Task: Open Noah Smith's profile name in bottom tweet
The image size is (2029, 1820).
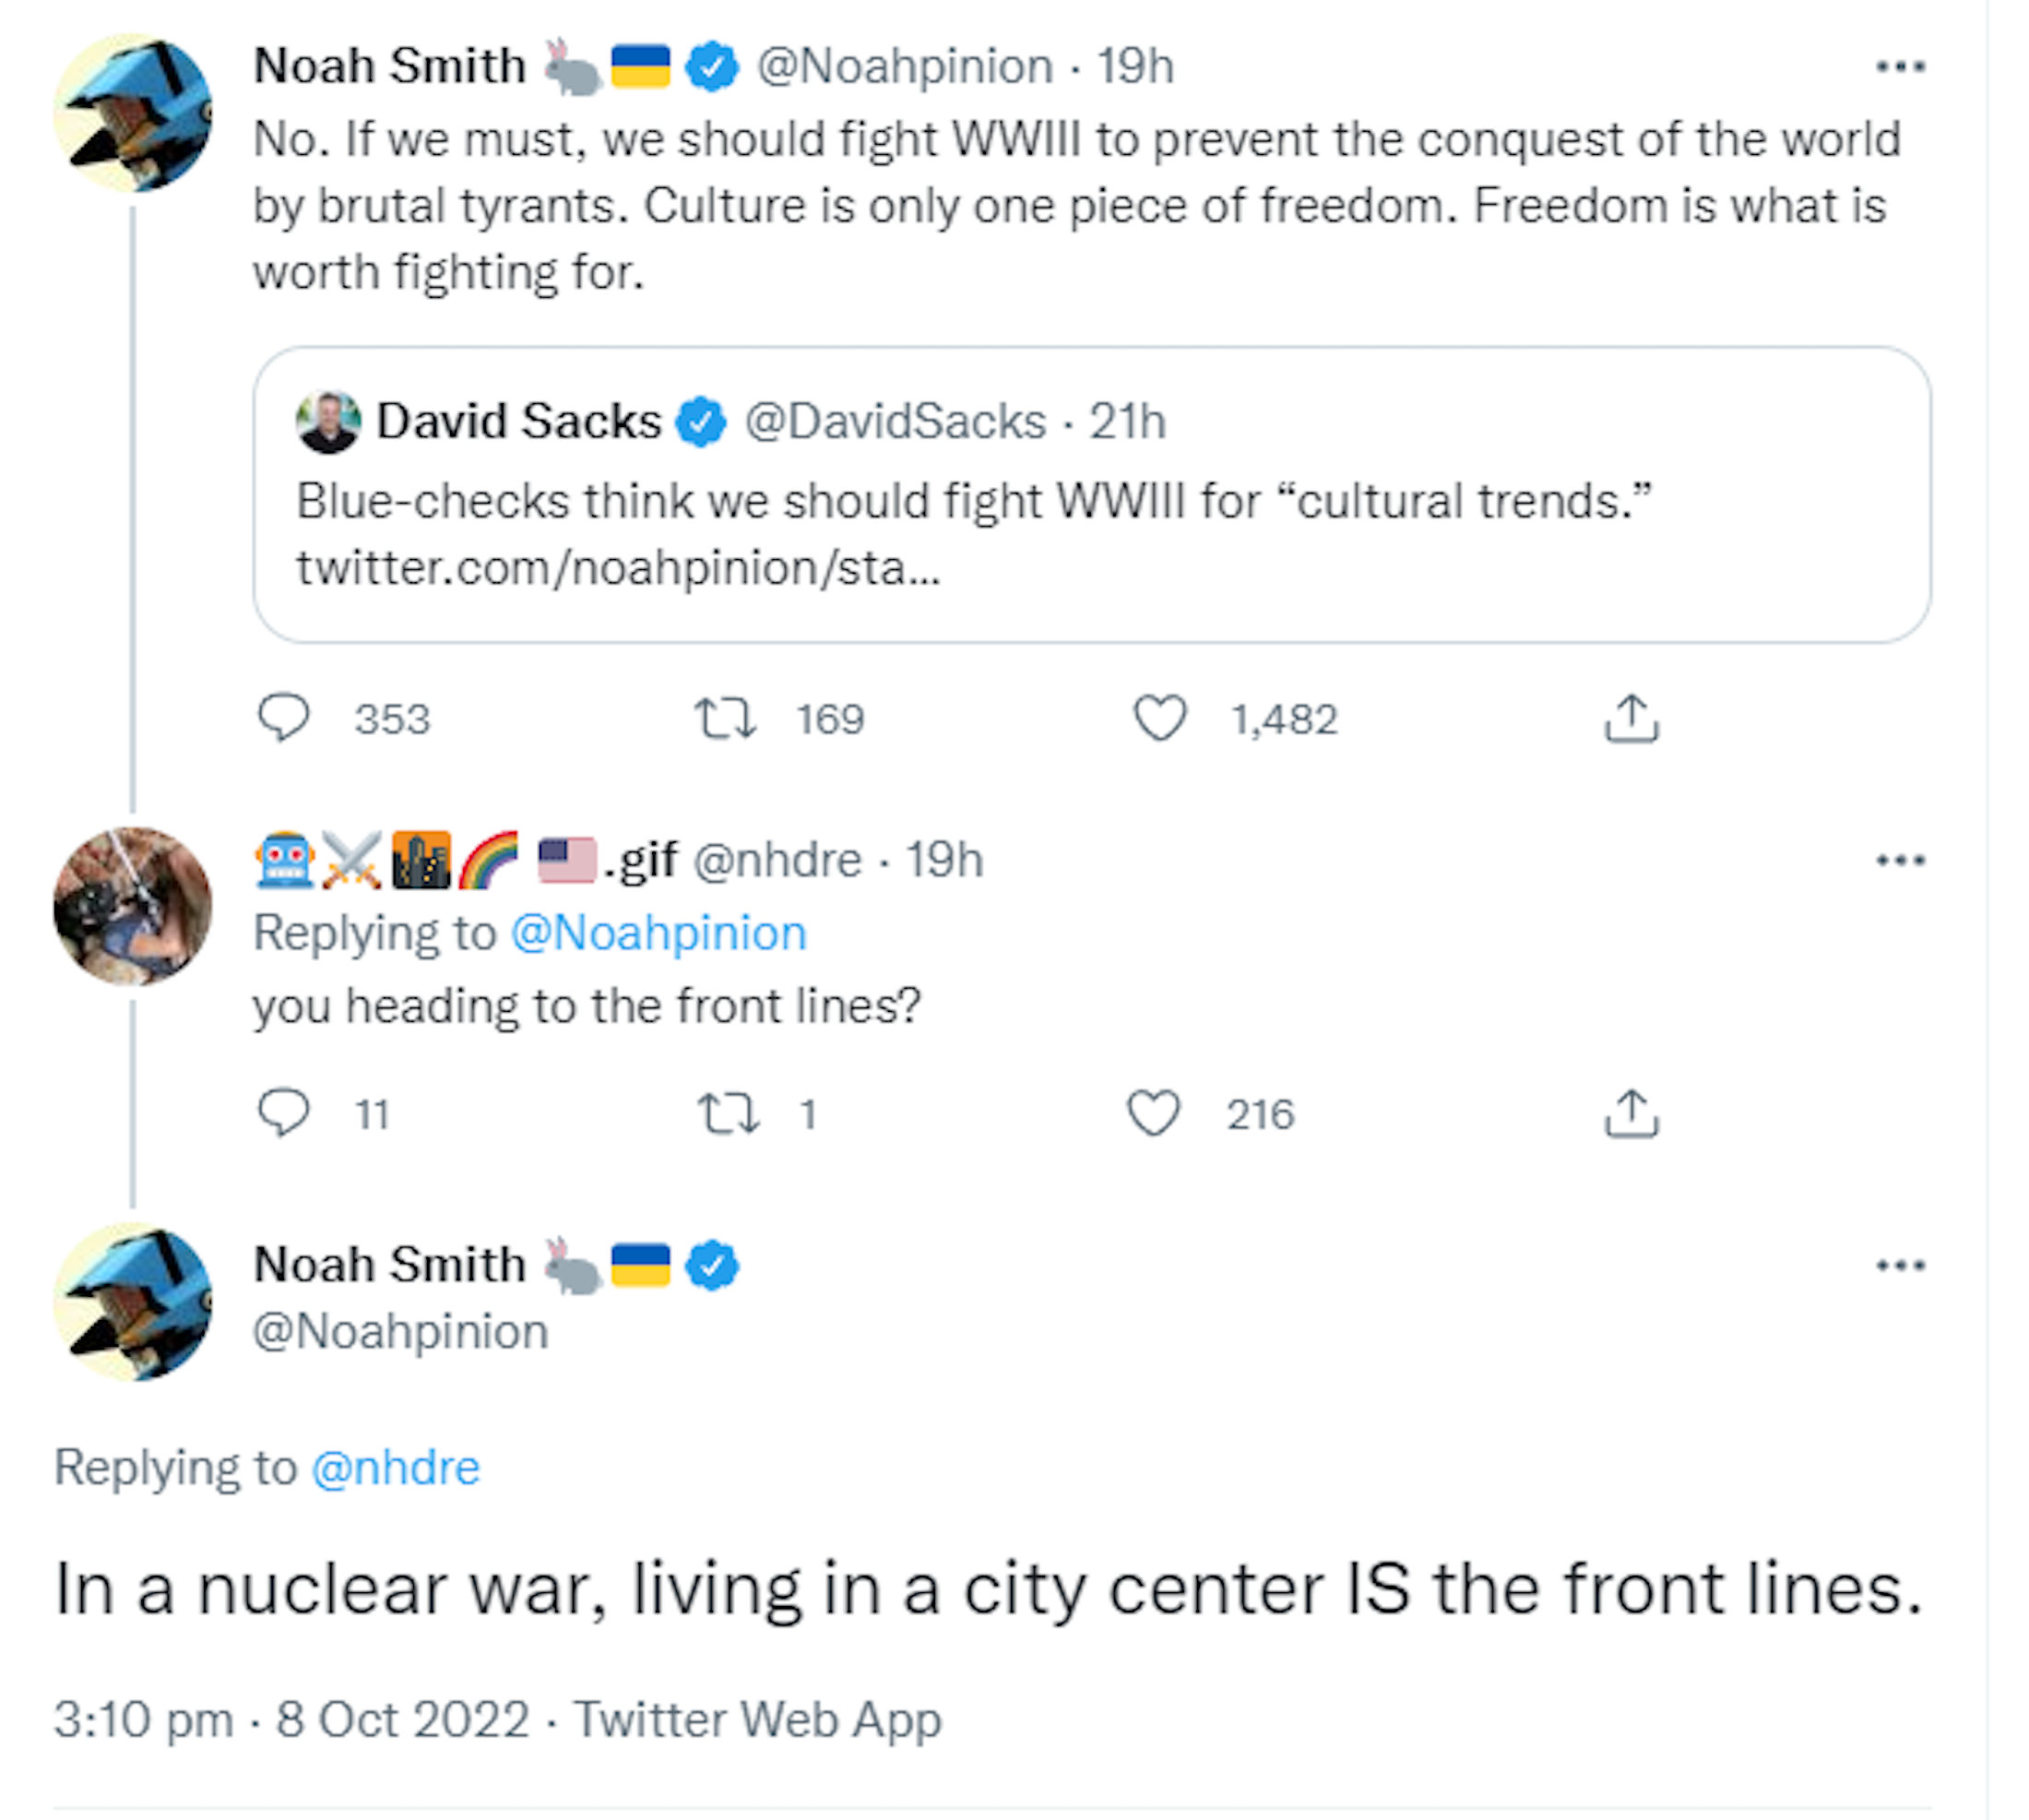Action: tap(390, 1265)
